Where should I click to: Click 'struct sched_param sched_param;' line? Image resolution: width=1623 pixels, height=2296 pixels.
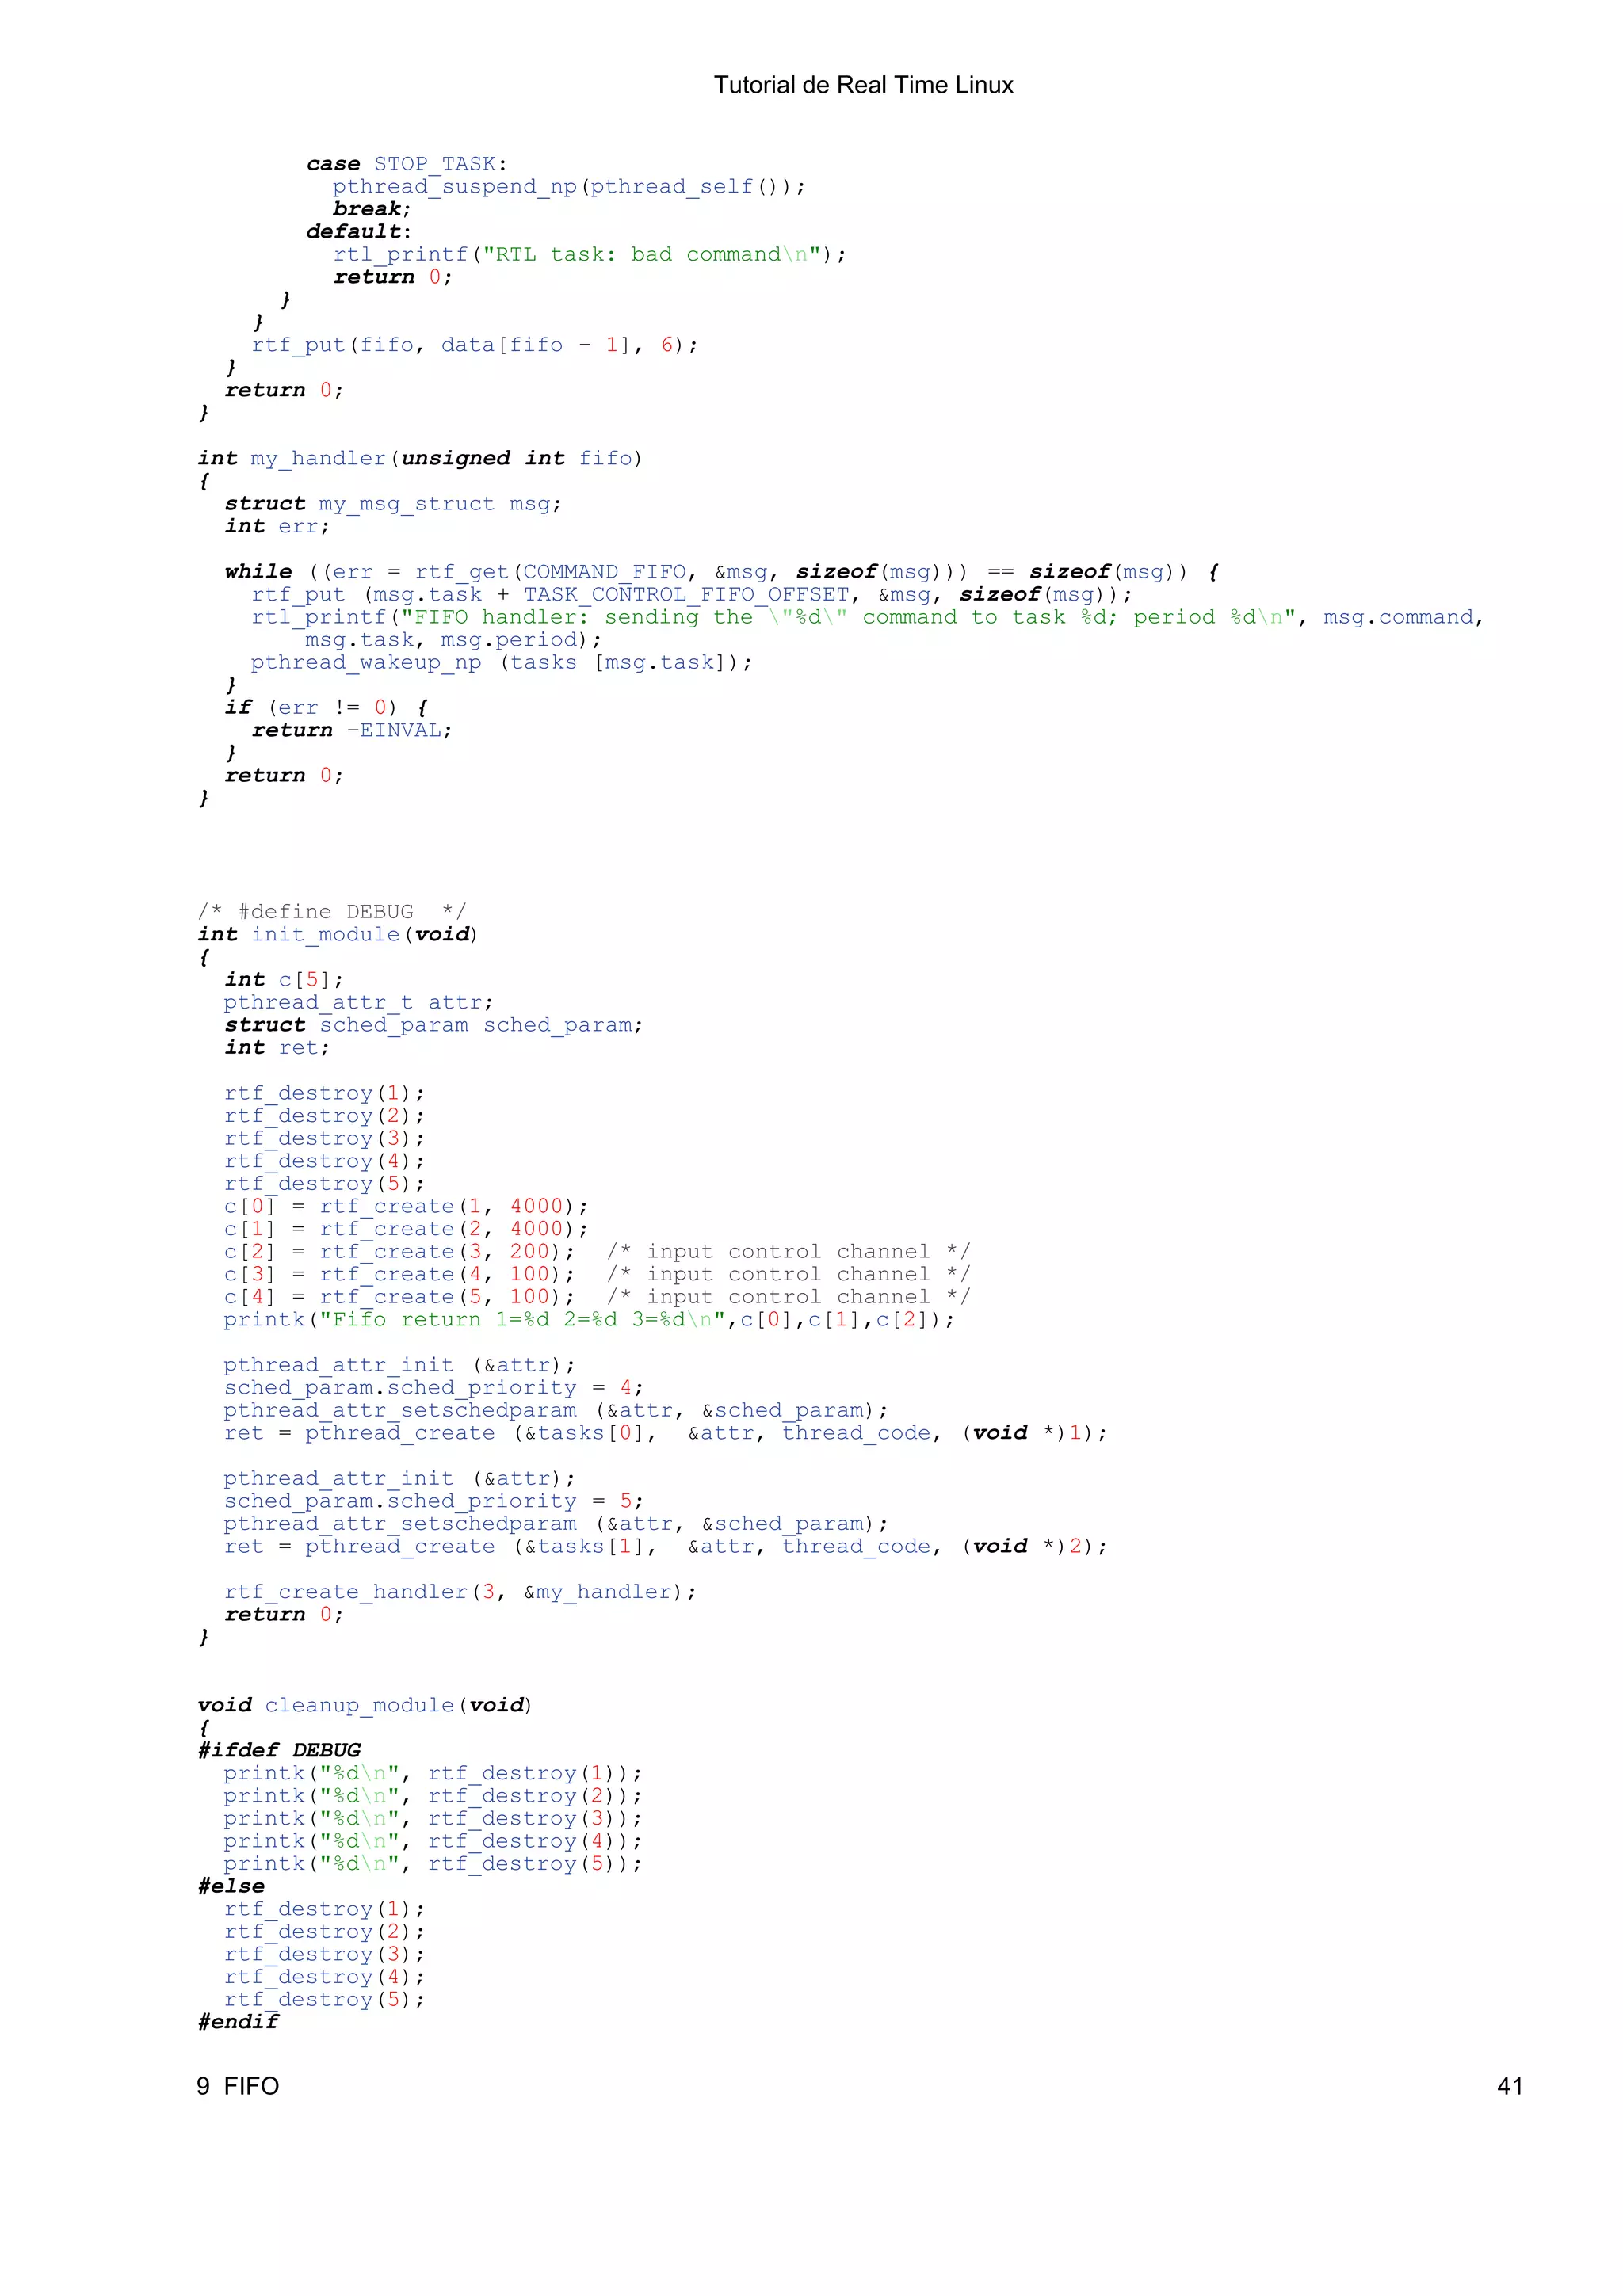(434, 1025)
